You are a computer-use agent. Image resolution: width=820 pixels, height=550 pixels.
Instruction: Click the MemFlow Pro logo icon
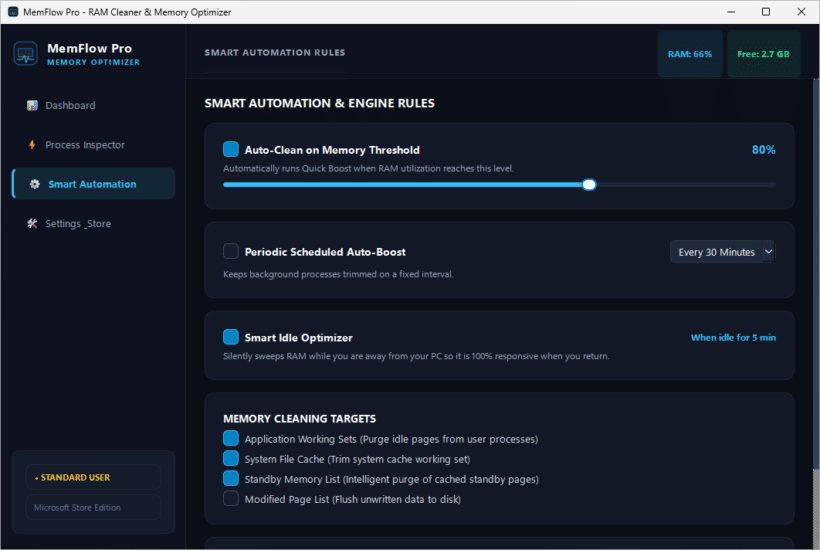point(26,54)
